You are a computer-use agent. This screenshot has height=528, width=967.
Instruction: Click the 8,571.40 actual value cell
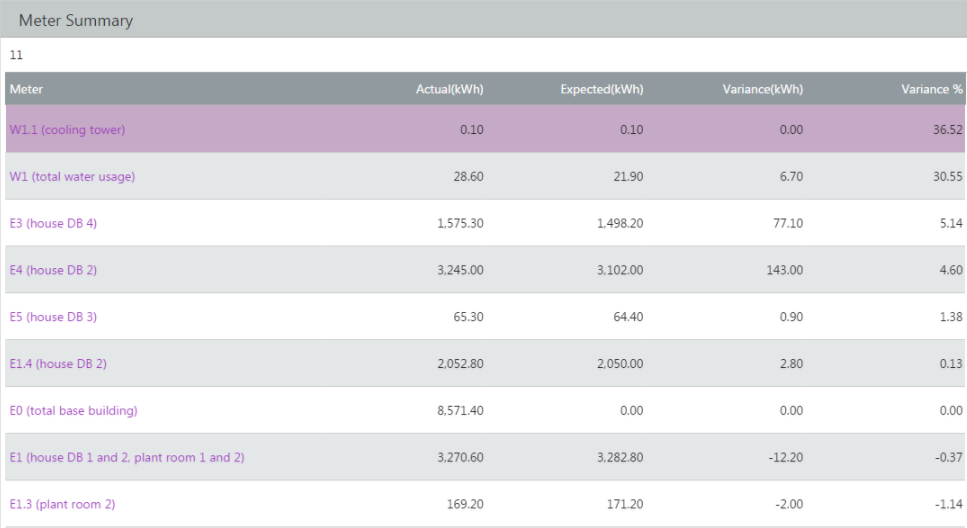[460, 411]
